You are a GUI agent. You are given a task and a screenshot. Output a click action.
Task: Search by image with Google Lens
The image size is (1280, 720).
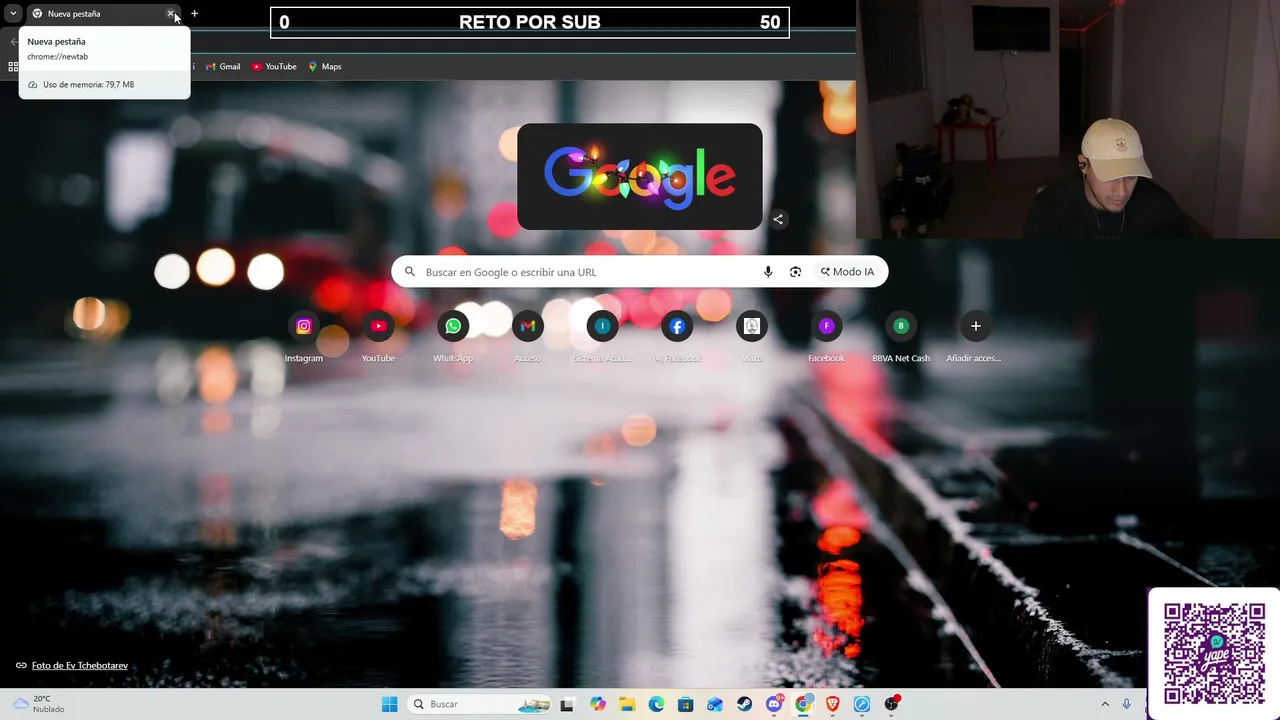pos(795,272)
